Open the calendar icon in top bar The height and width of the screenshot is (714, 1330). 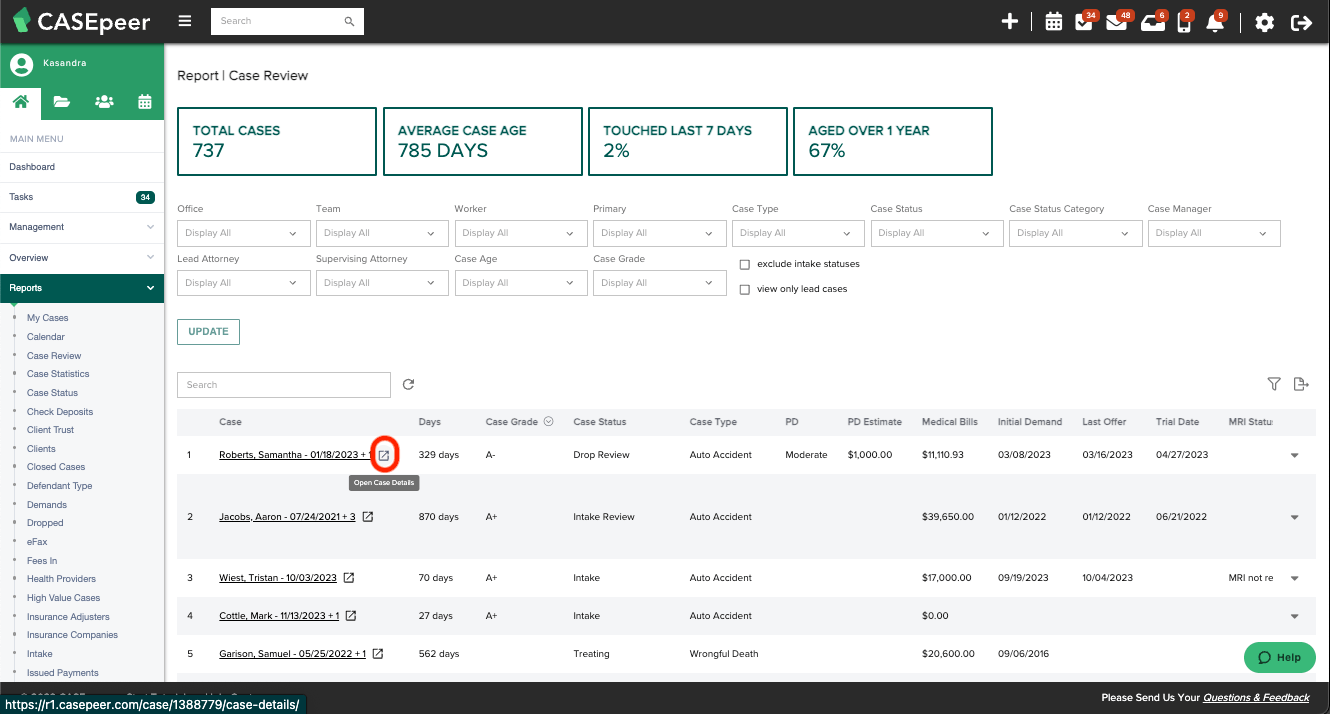pos(1053,22)
